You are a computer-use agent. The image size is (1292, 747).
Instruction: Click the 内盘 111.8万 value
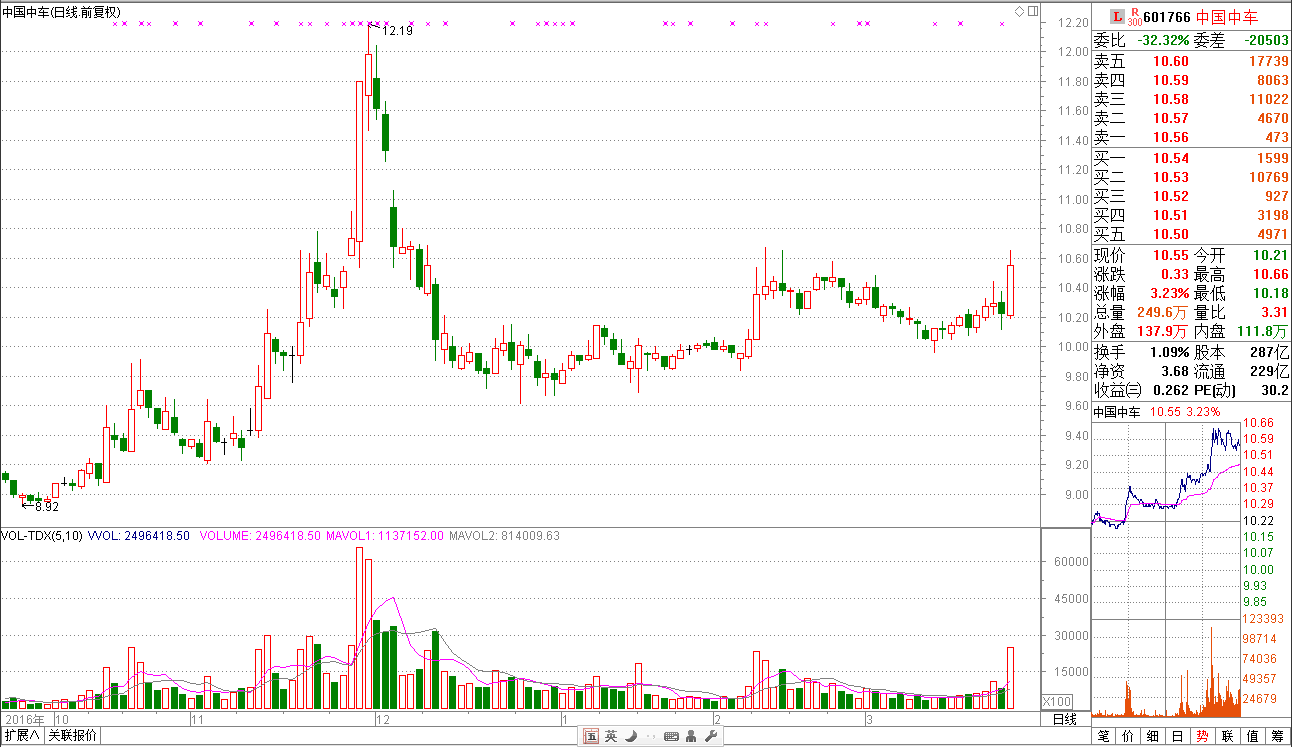[1263, 331]
